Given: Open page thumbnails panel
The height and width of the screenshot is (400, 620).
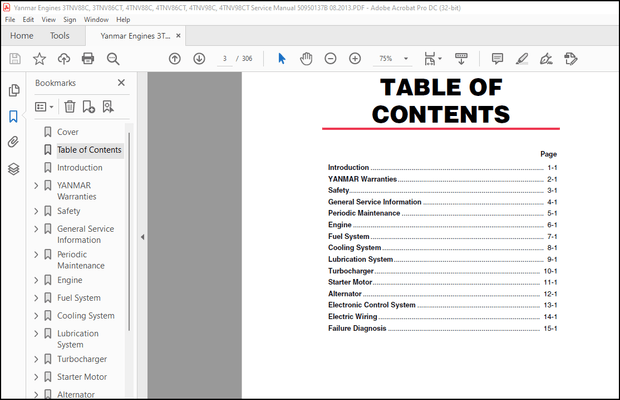Looking at the screenshot, I should click(x=14, y=91).
